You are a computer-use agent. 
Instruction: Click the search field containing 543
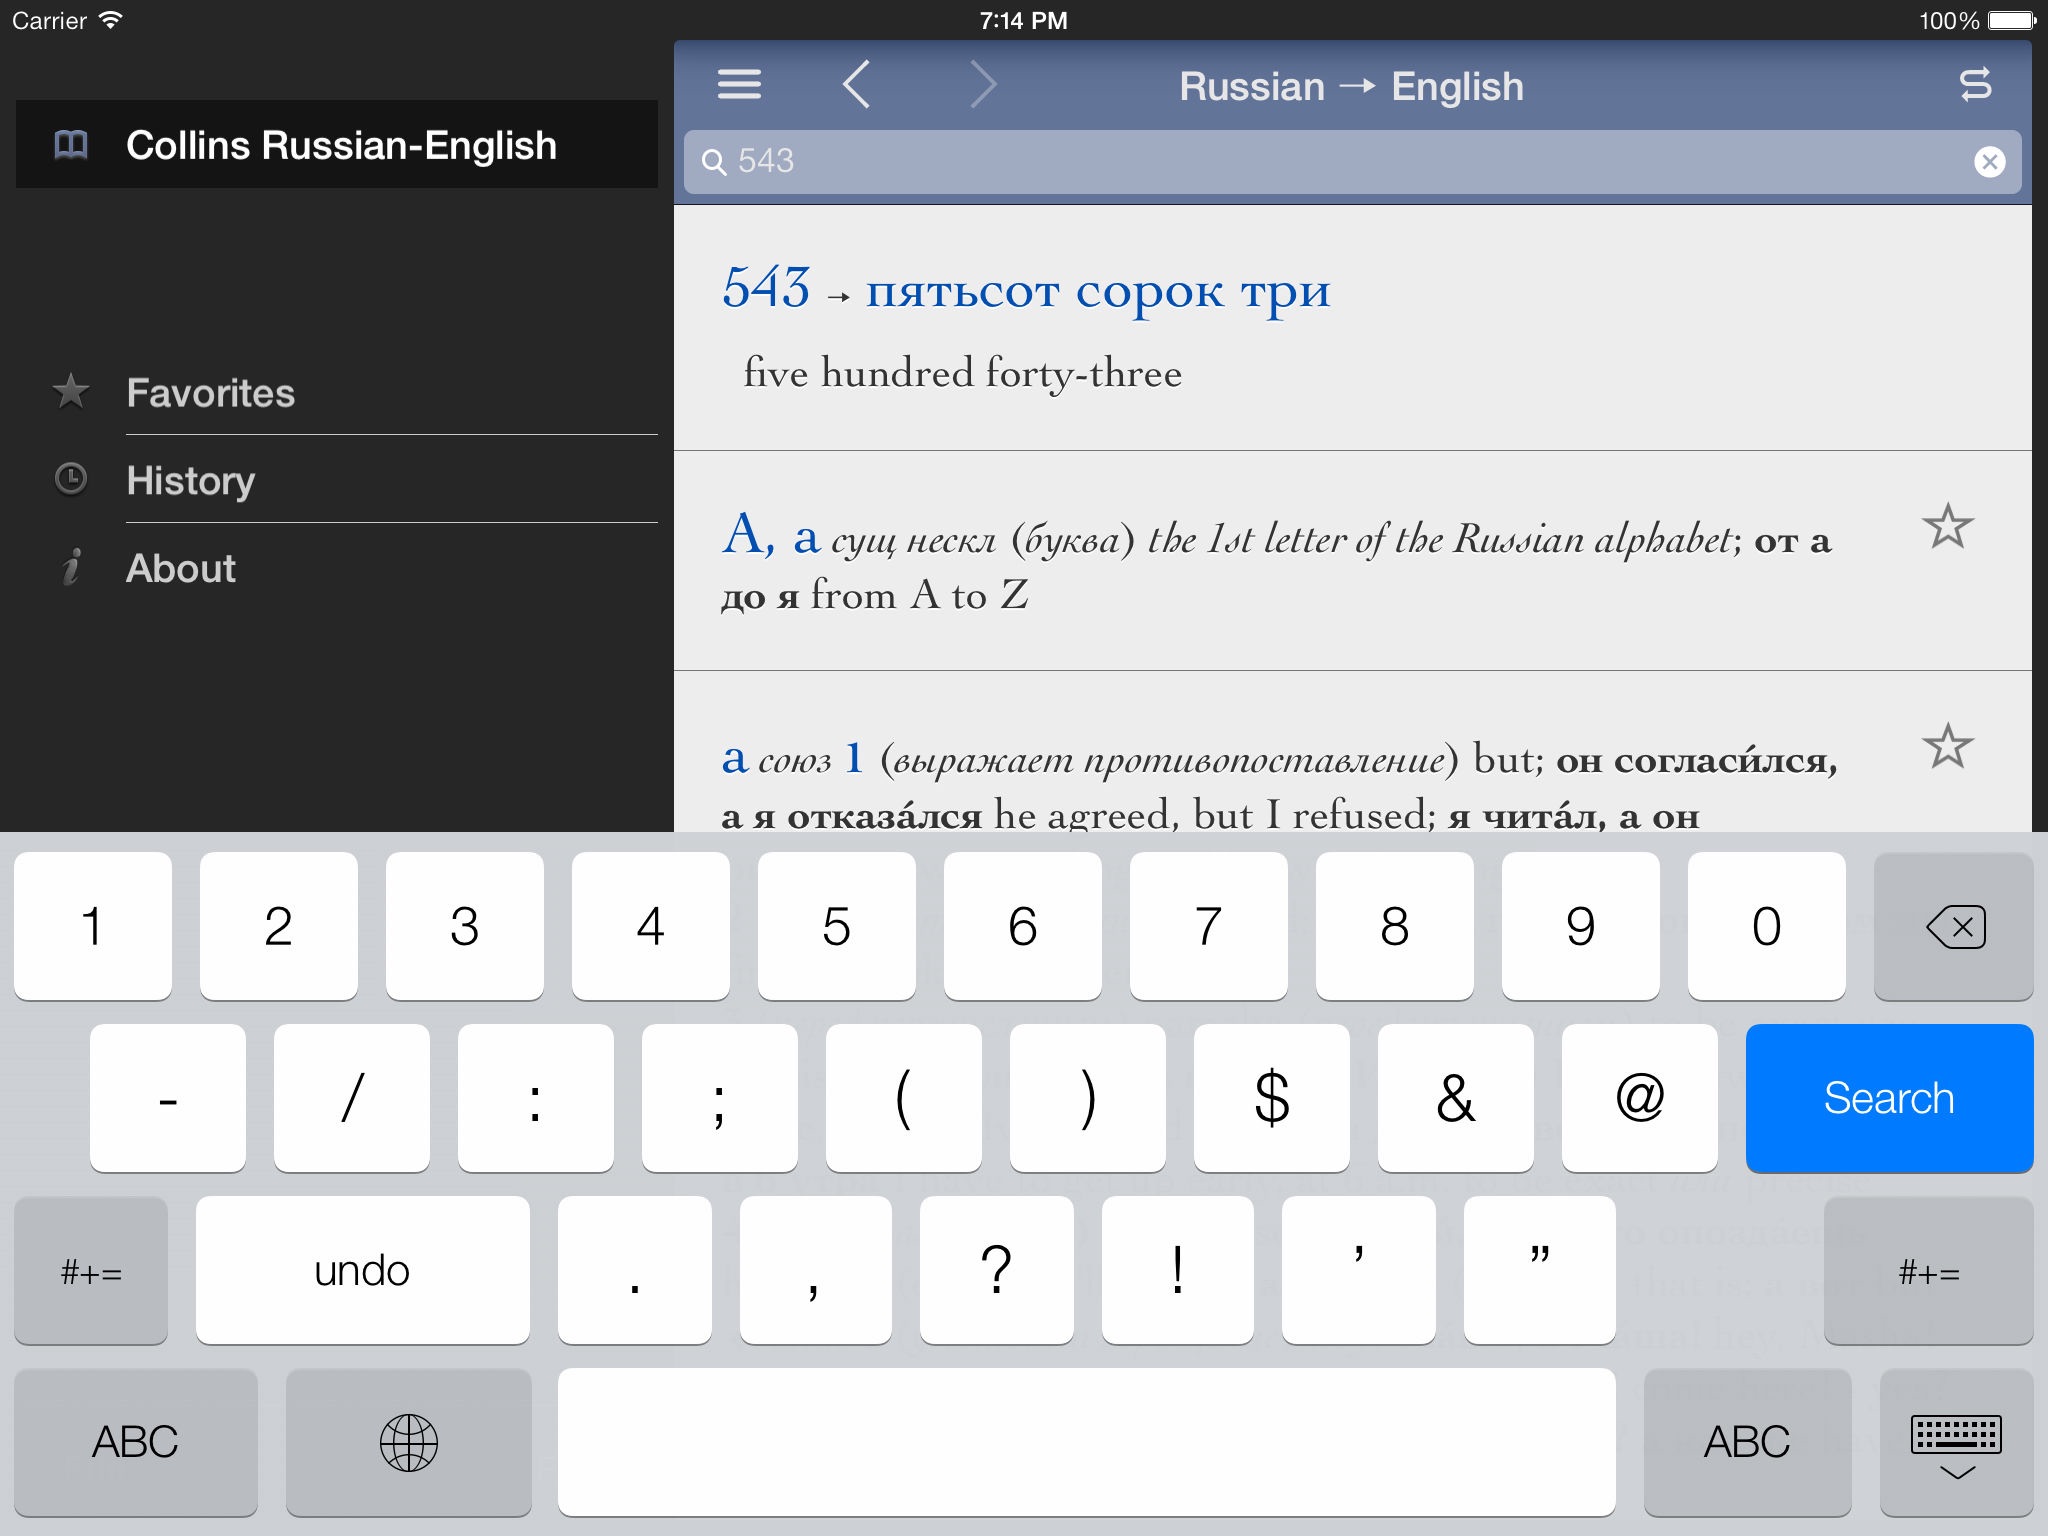coord(1340,162)
